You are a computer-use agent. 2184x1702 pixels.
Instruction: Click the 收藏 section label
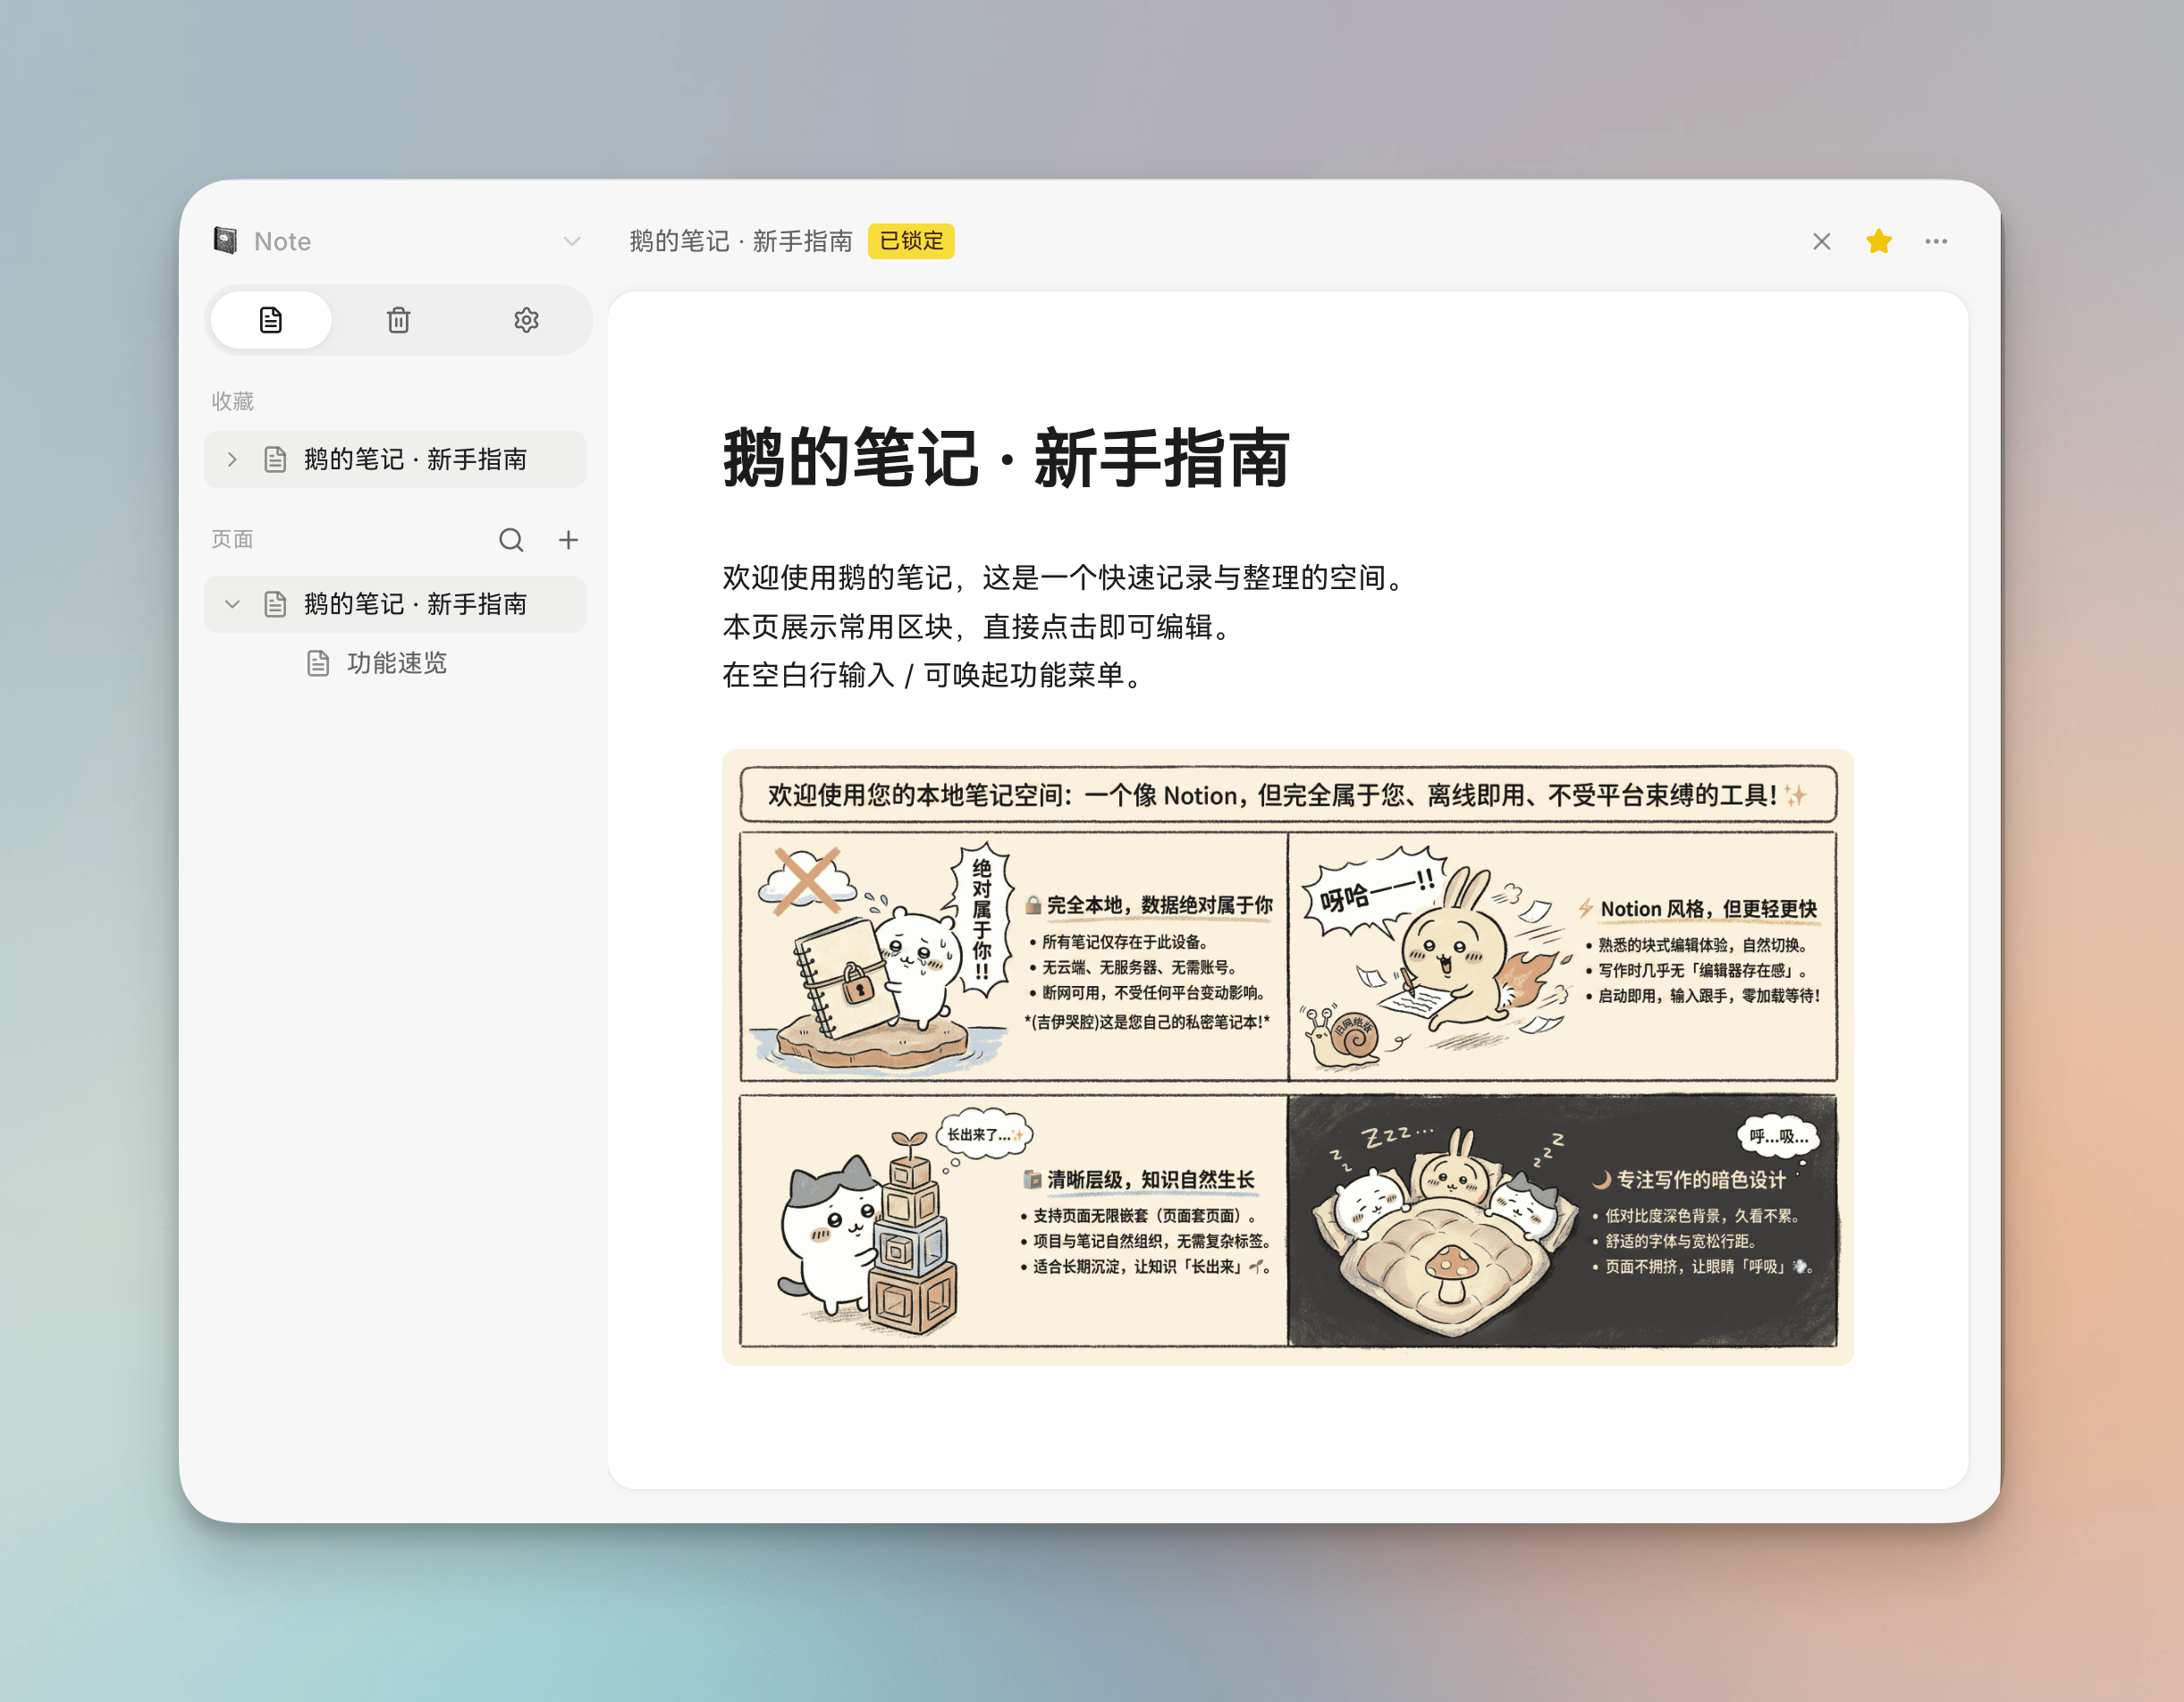click(x=232, y=401)
